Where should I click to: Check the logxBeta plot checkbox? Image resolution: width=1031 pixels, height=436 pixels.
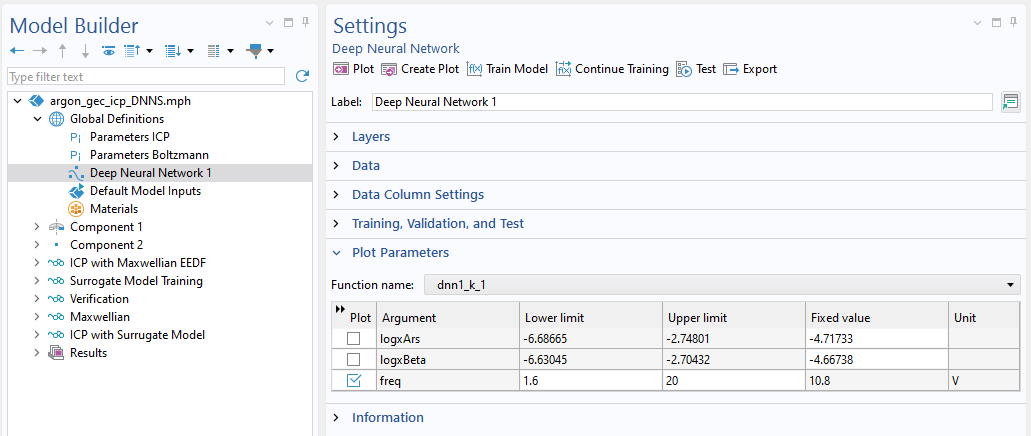(x=353, y=360)
